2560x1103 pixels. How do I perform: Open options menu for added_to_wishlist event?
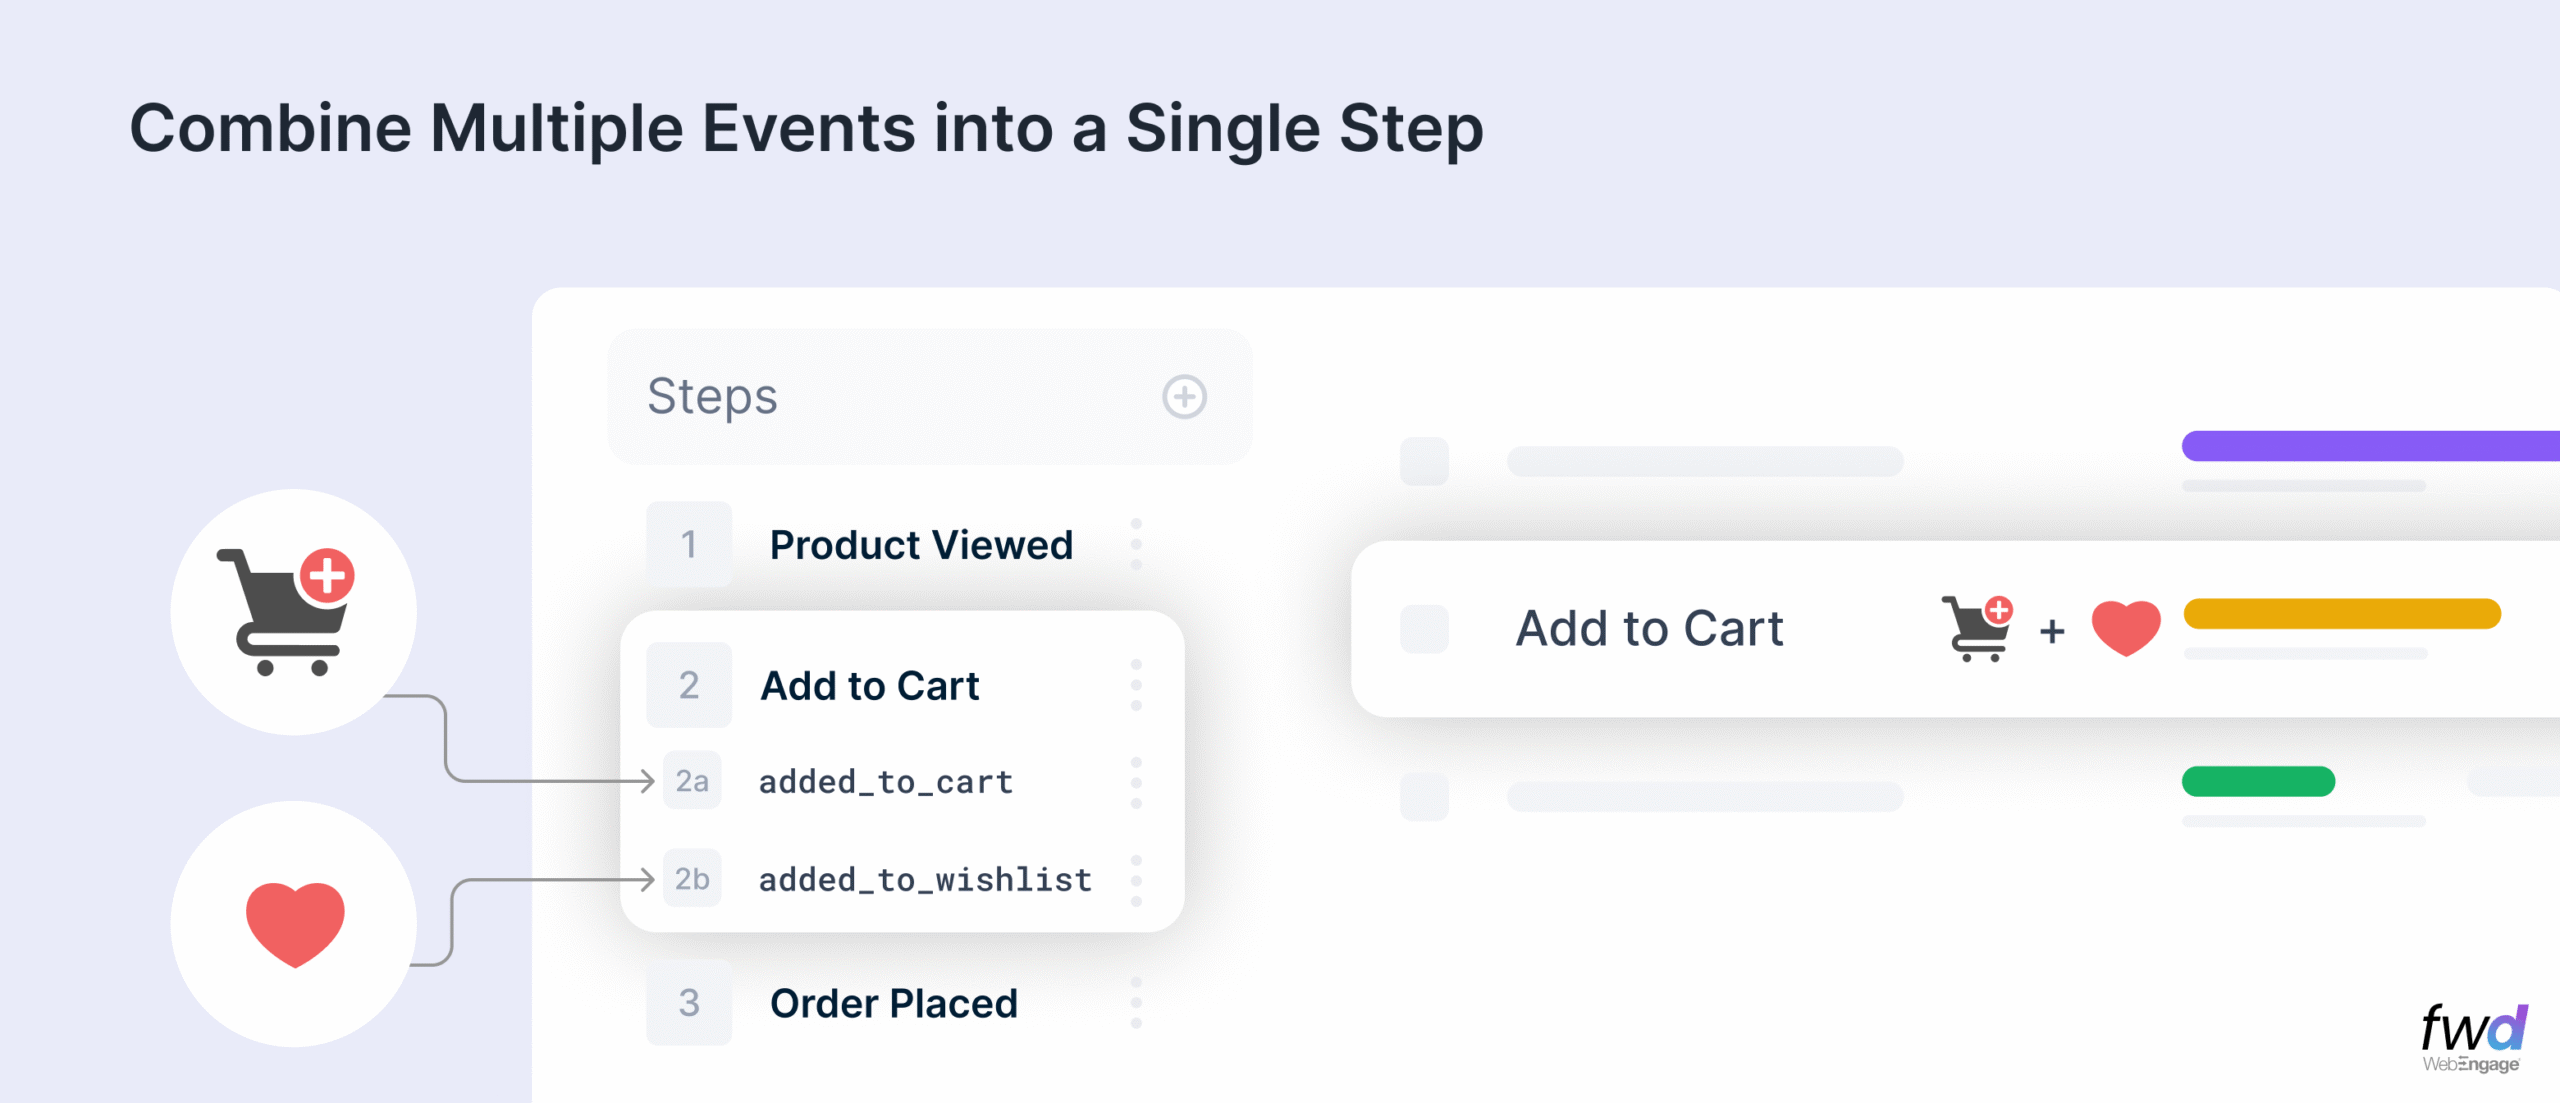pyautogui.click(x=1136, y=880)
